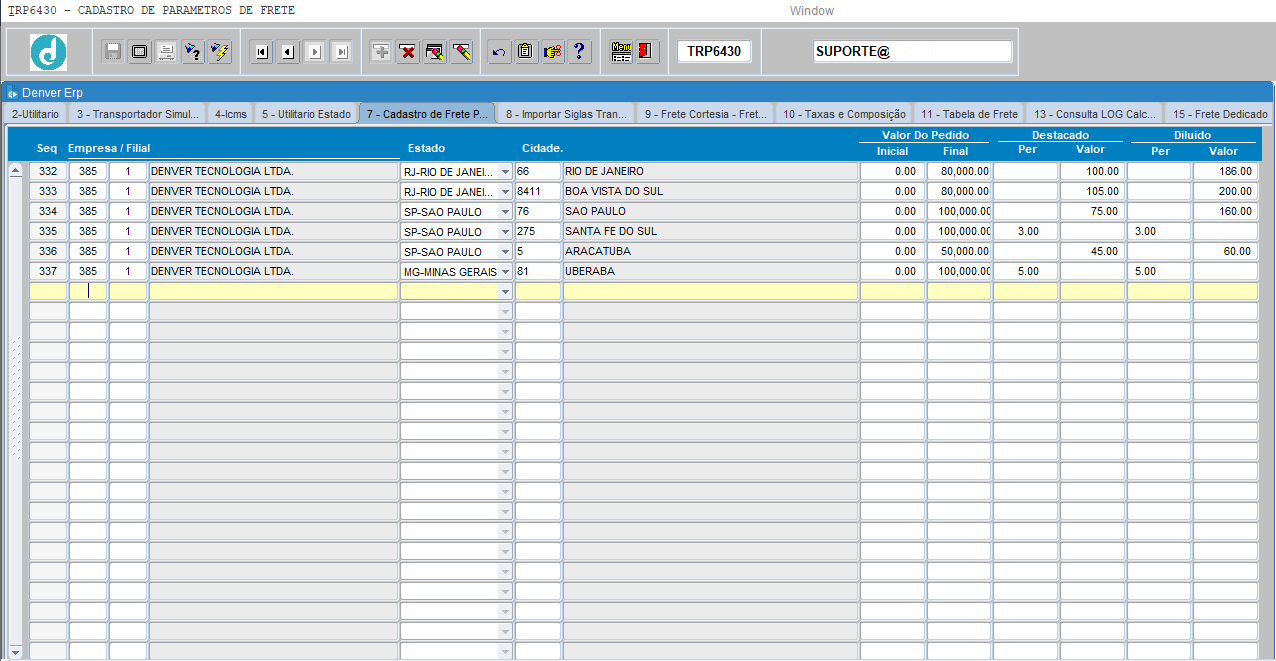Click the clipboard list icon
The width and height of the screenshot is (1276, 661).
click(526, 52)
